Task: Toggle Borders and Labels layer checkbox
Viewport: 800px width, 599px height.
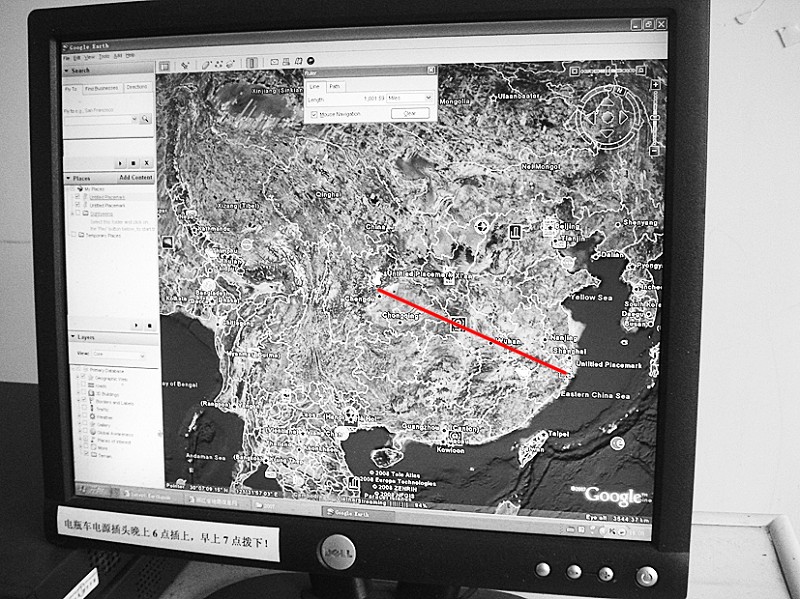Action: pyautogui.click(x=84, y=399)
